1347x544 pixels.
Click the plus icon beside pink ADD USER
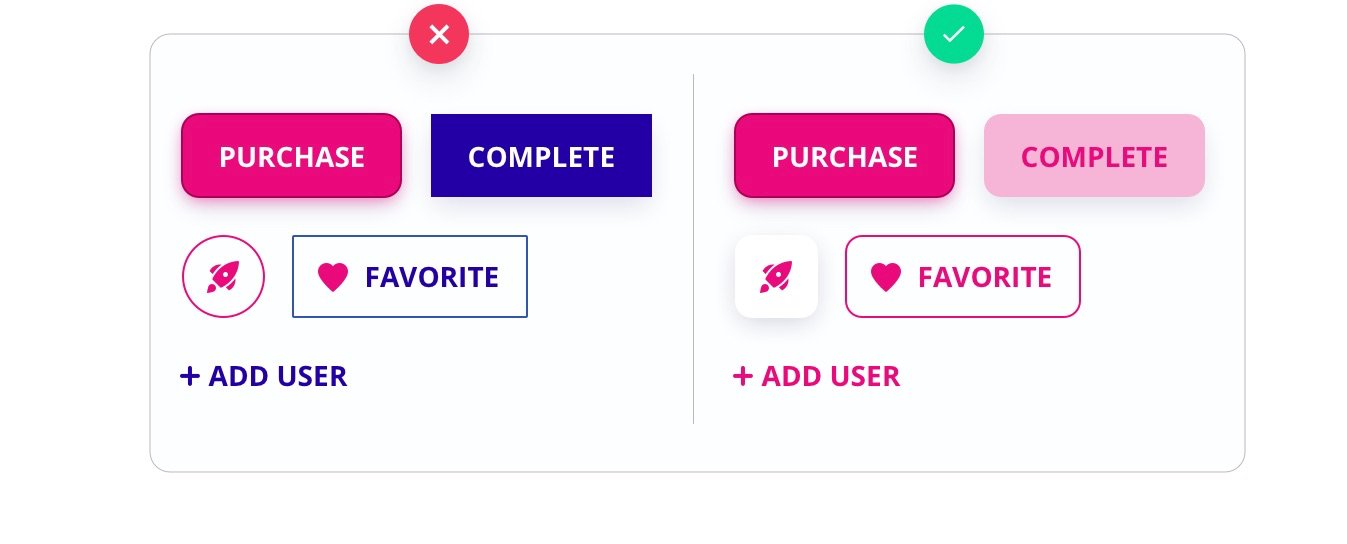[x=742, y=376]
